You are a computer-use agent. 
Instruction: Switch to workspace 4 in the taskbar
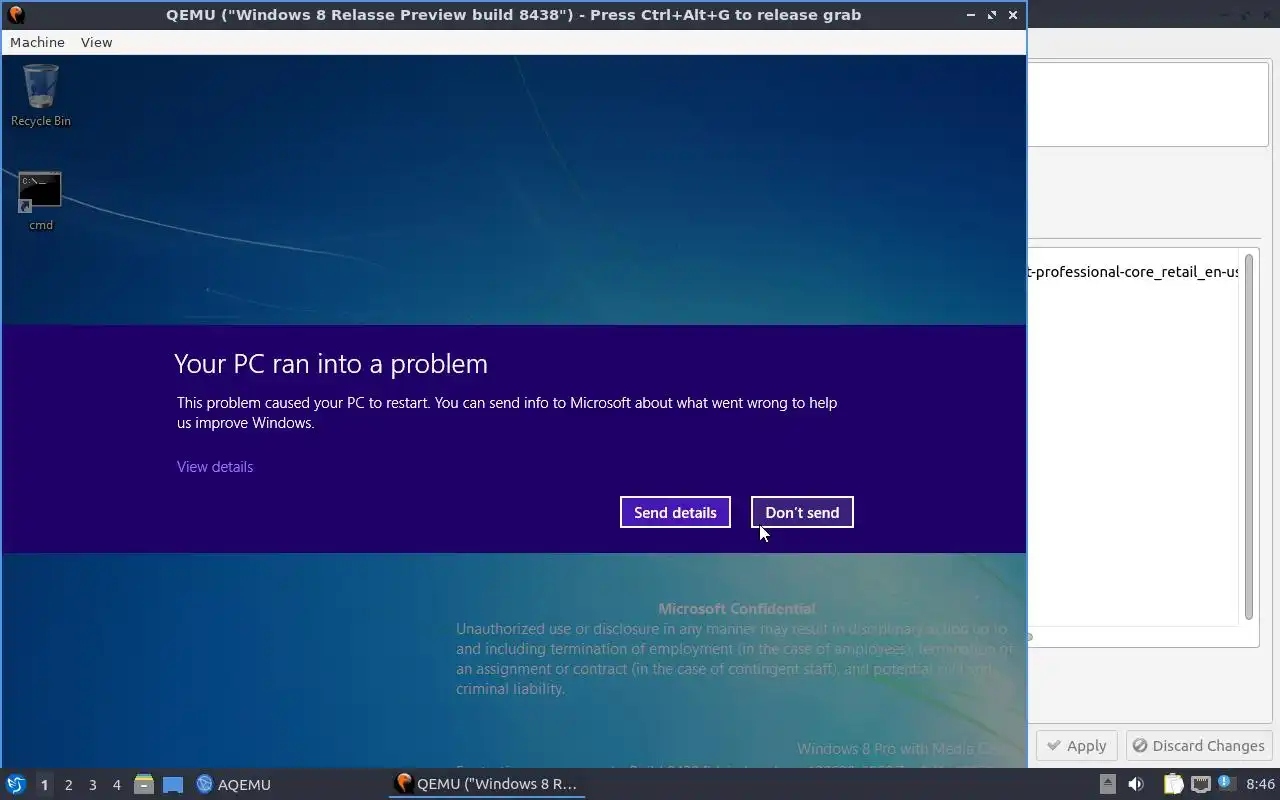click(116, 785)
